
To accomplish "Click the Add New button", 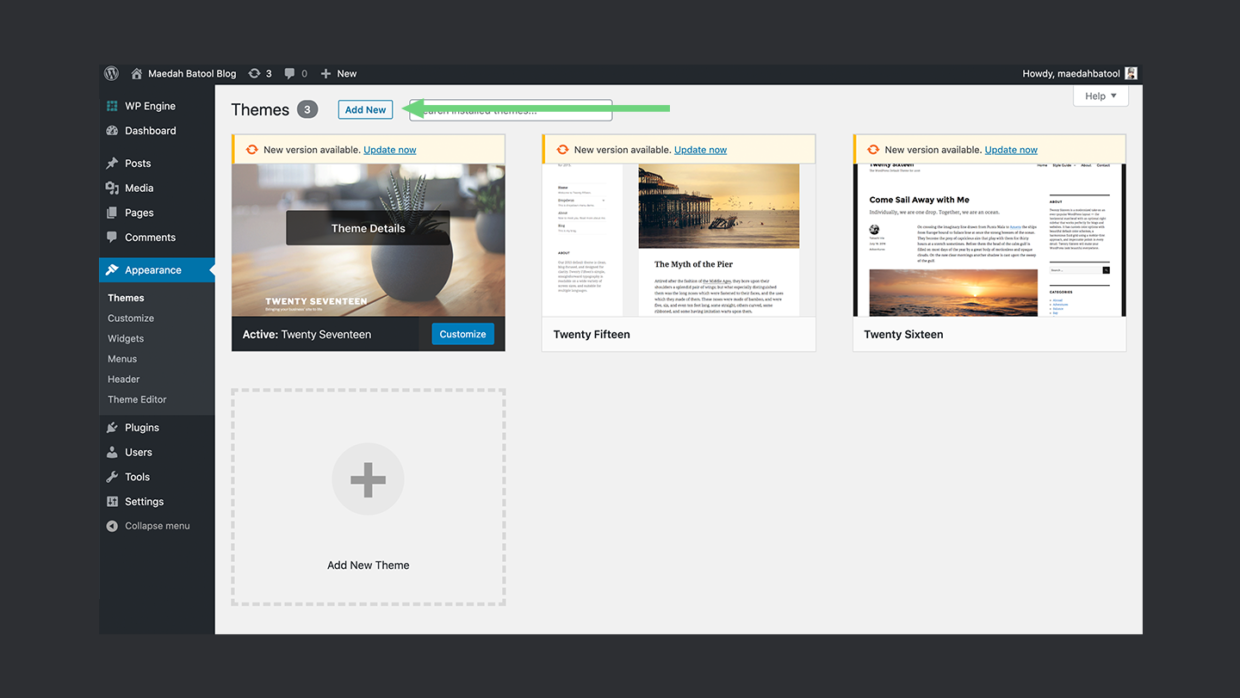I will [x=365, y=110].
